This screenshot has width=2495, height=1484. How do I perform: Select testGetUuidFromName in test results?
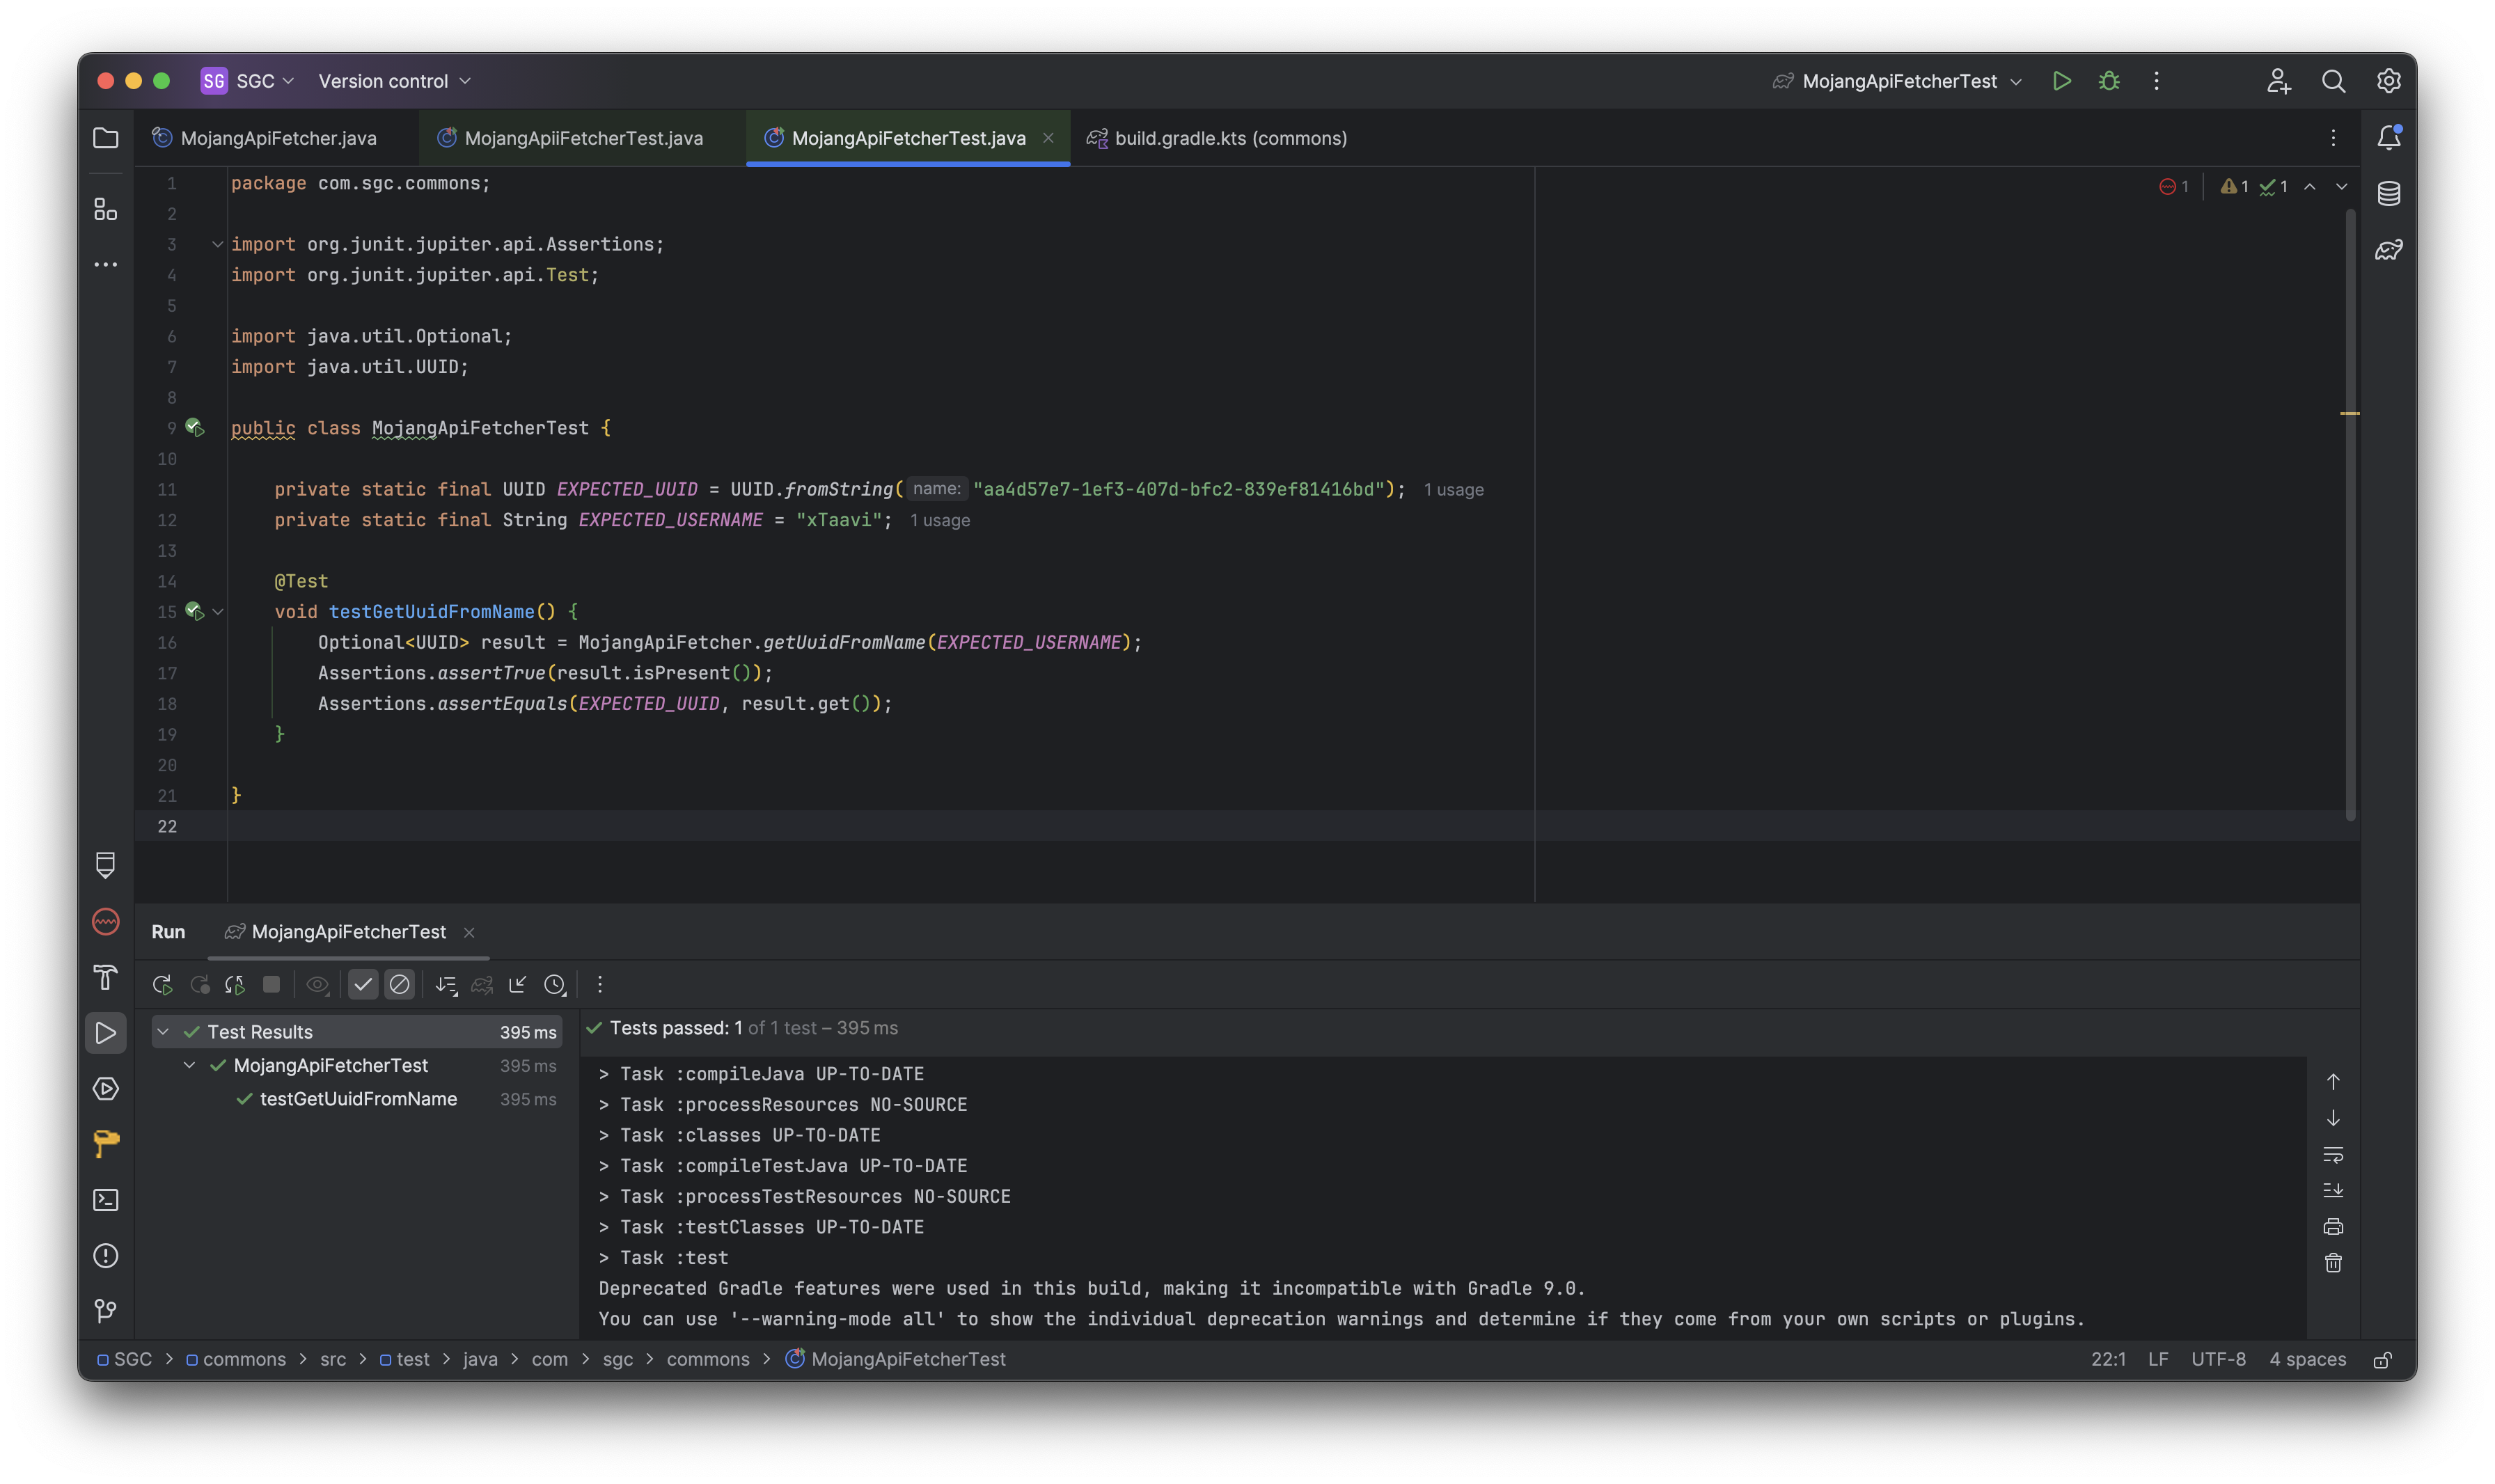pyautogui.click(x=358, y=1099)
